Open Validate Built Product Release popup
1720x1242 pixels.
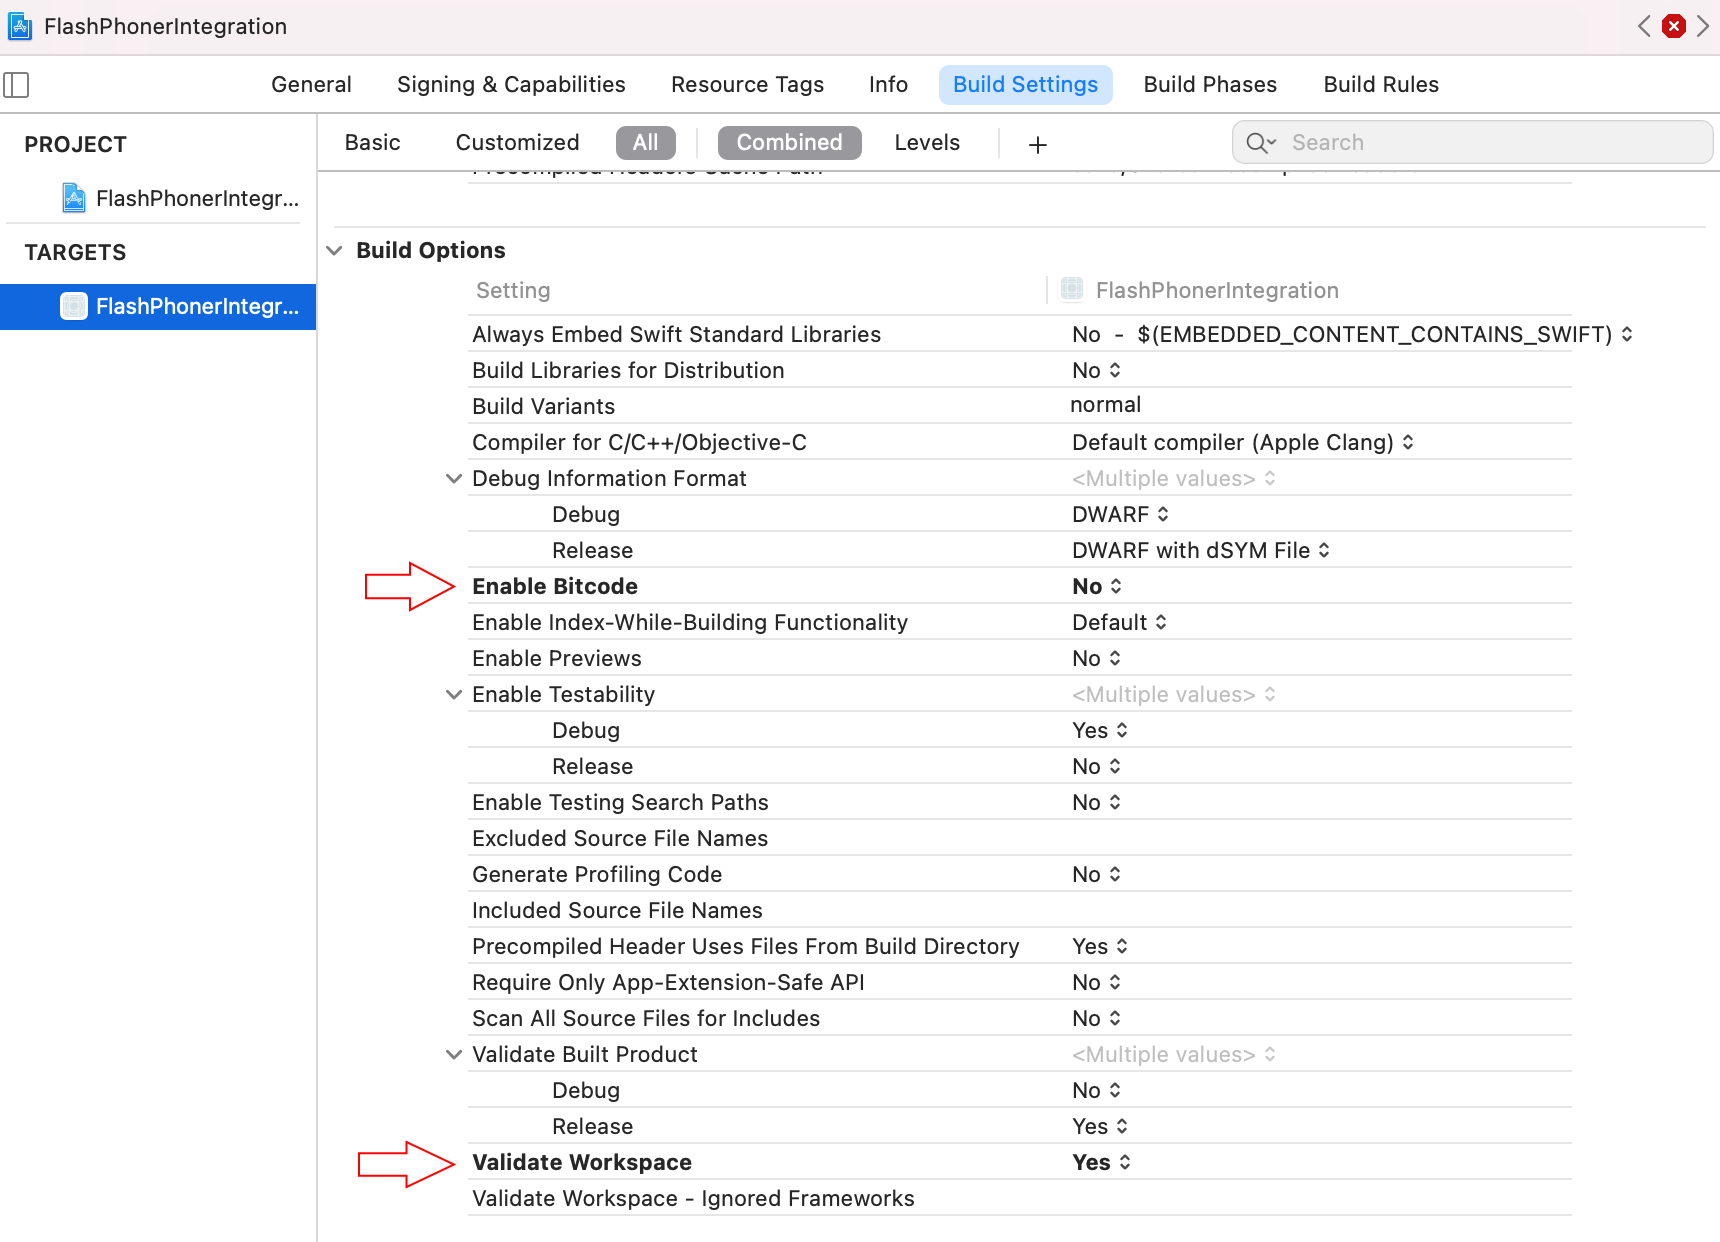coord(1100,1127)
